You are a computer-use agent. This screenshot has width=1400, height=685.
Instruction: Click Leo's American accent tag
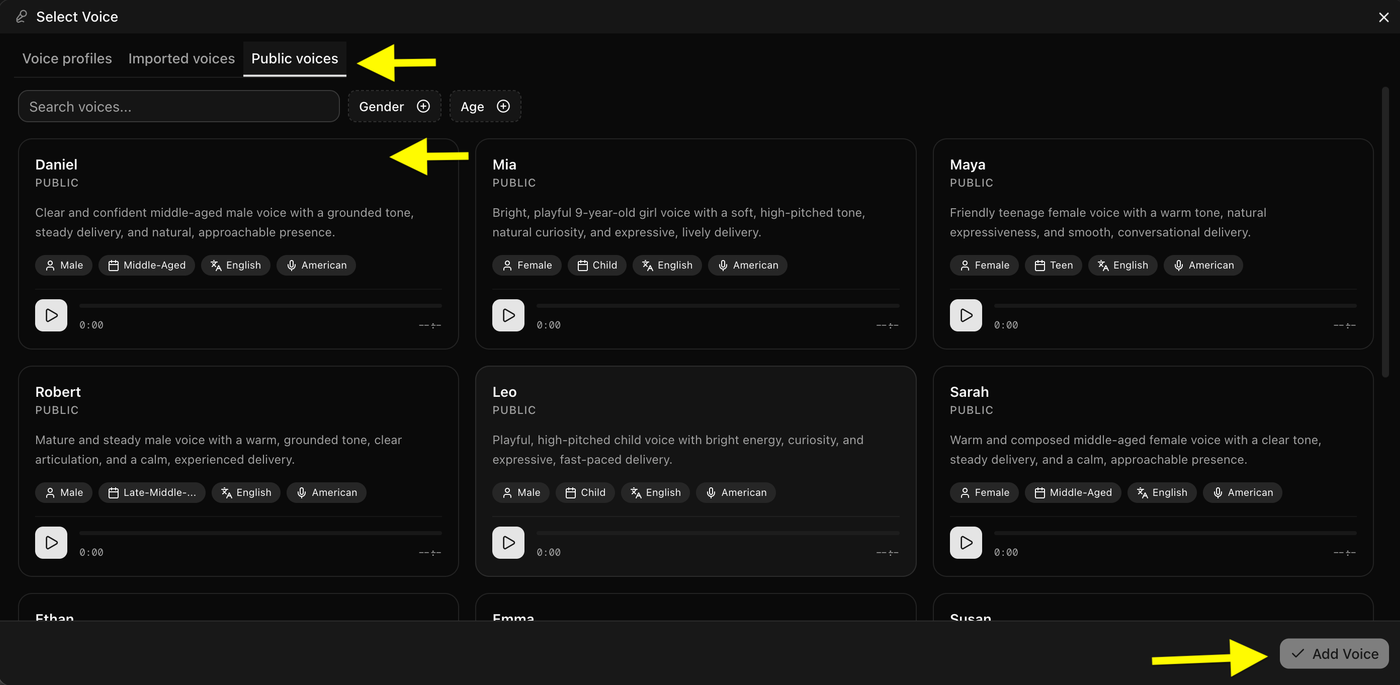(736, 492)
